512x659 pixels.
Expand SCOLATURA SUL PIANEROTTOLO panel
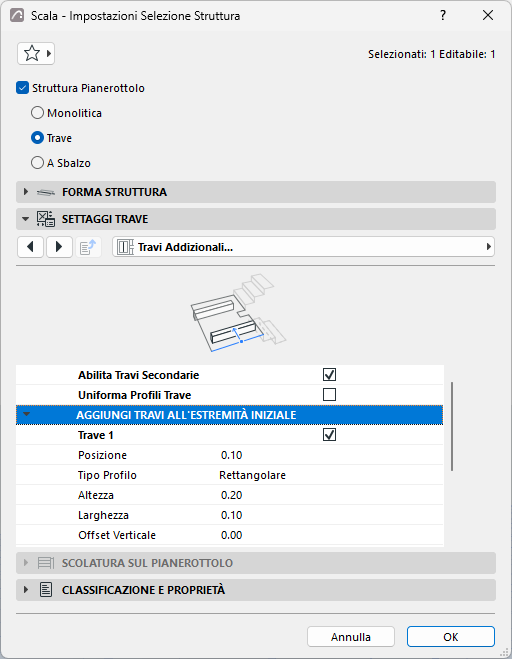tap(26, 563)
